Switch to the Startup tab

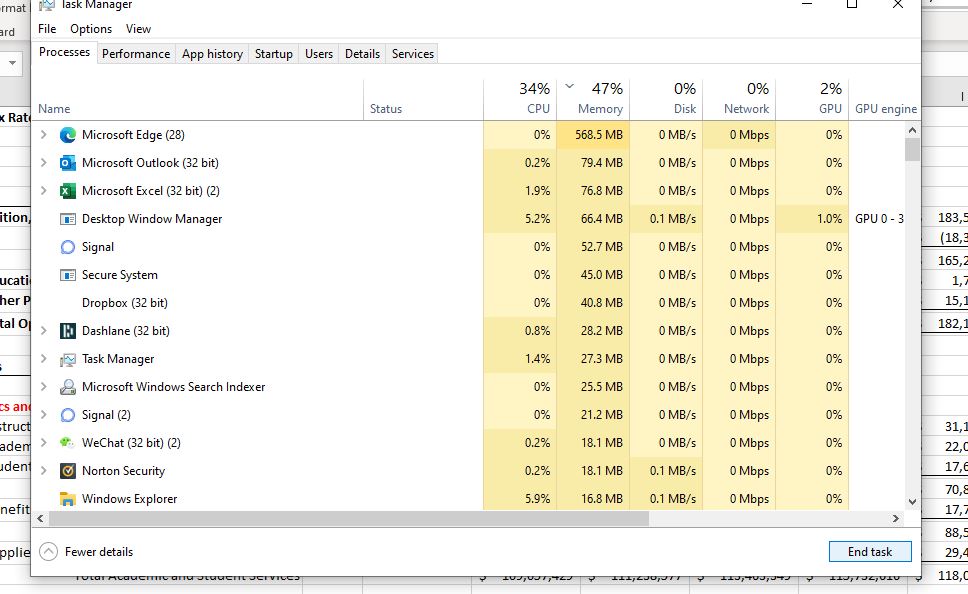[273, 54]
